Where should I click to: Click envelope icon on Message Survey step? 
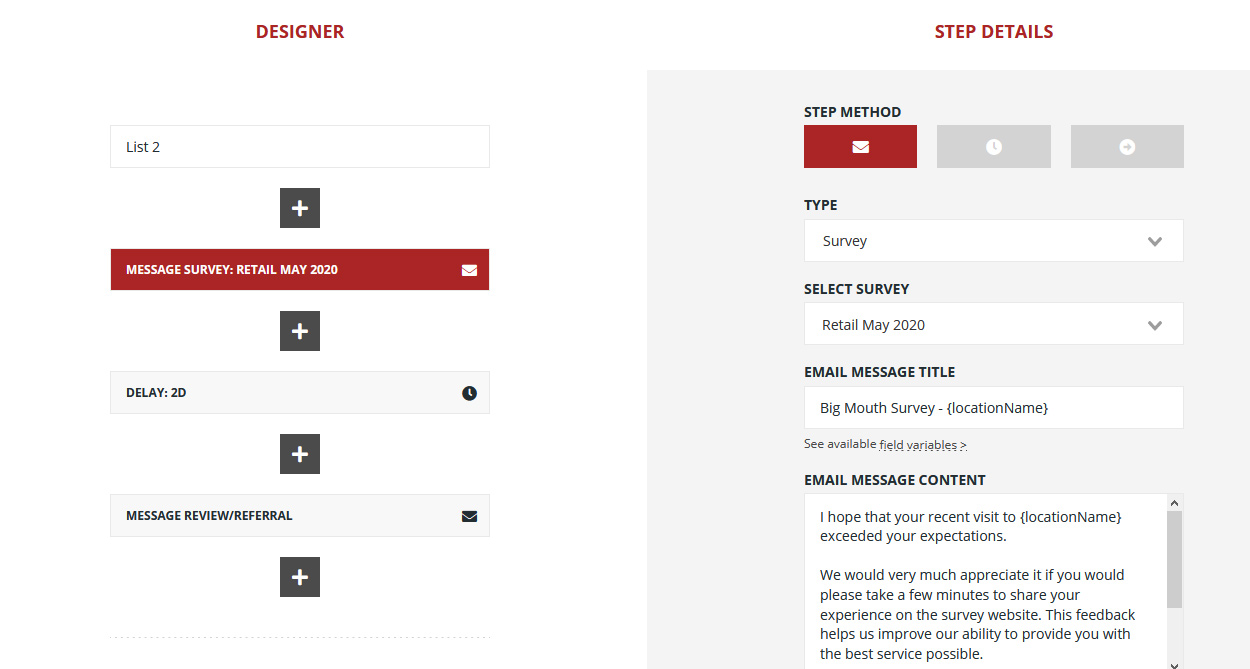pyautogui.click(x=469, y=270)
